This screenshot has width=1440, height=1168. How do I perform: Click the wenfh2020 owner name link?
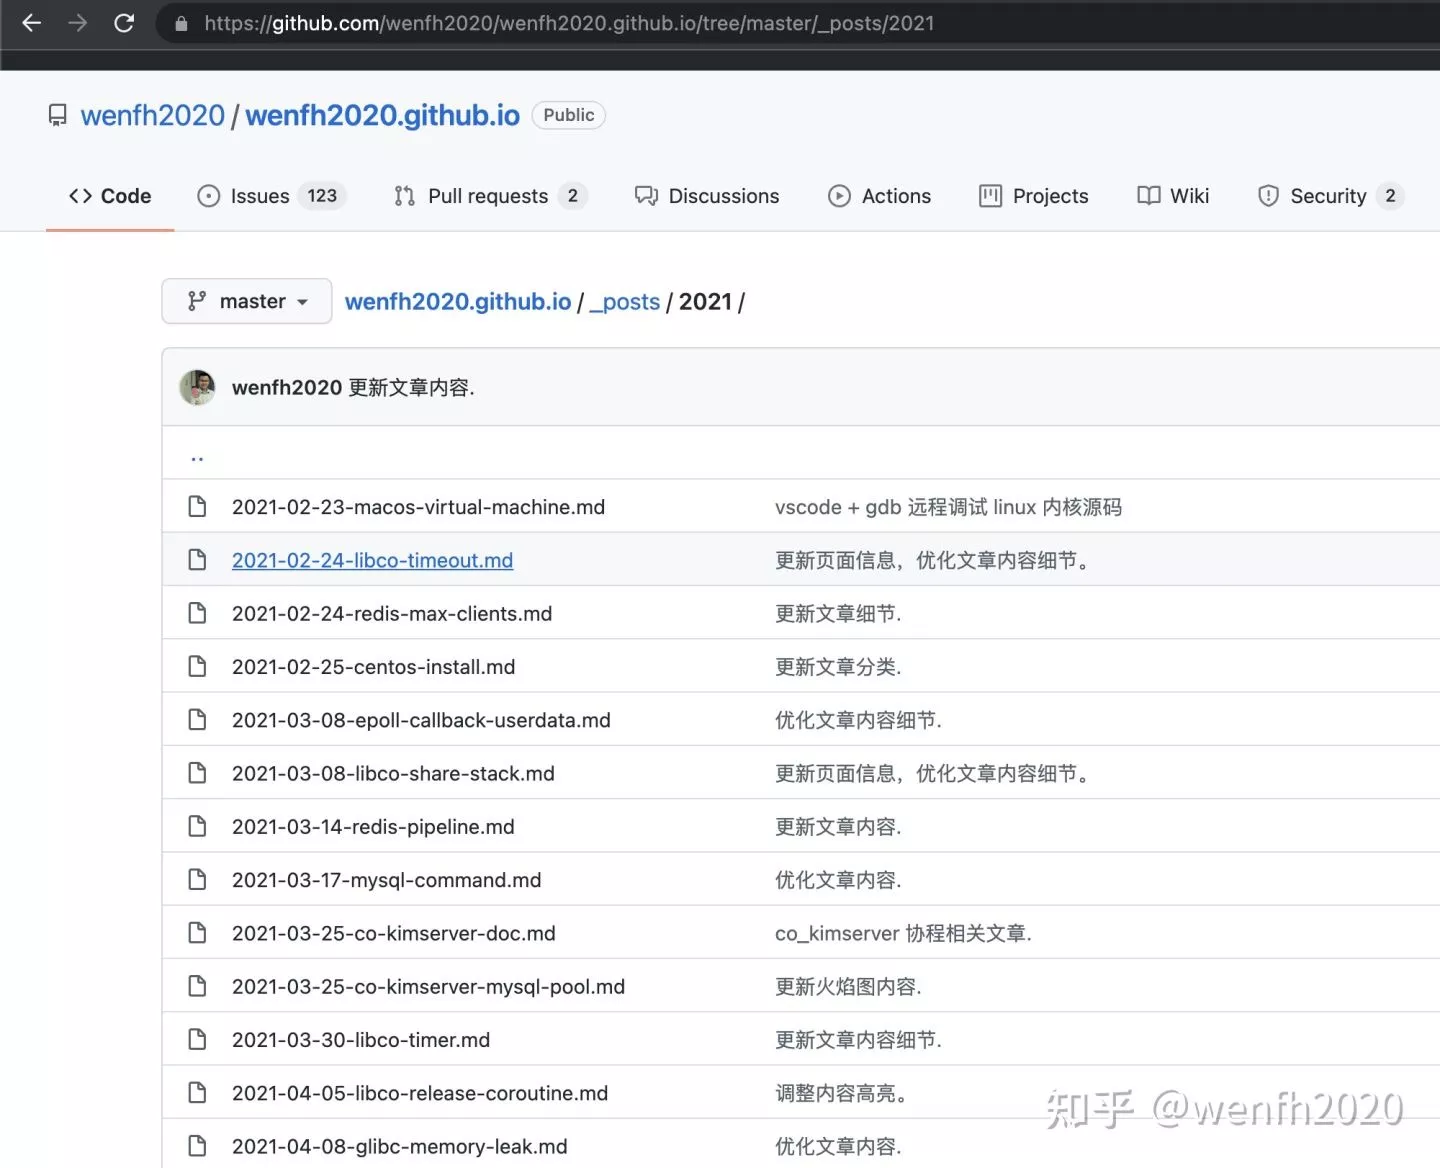[152, 116]
